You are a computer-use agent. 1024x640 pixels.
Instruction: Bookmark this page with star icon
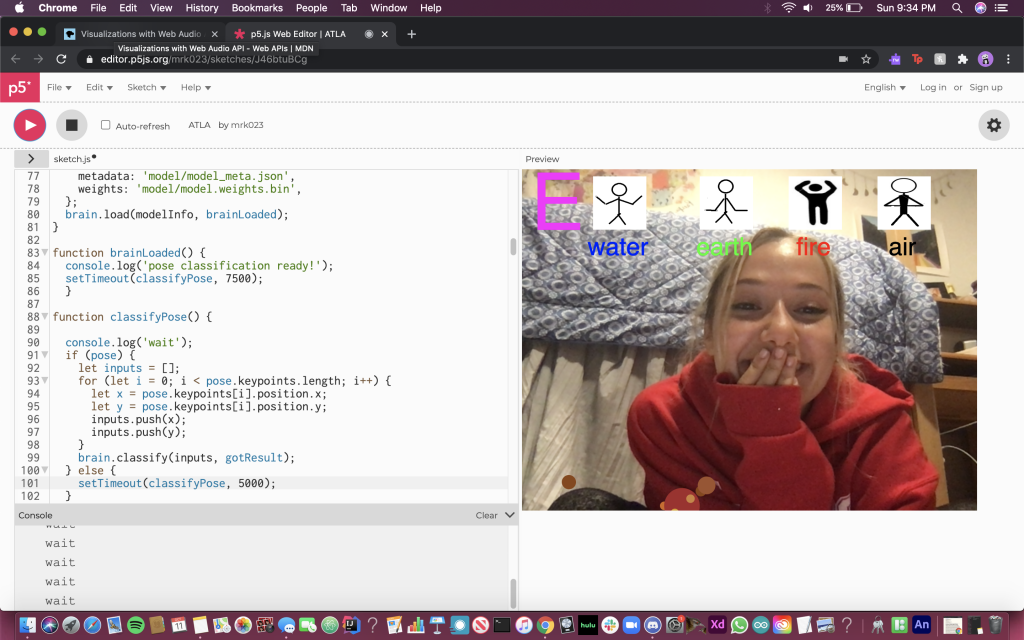point(866,59)
